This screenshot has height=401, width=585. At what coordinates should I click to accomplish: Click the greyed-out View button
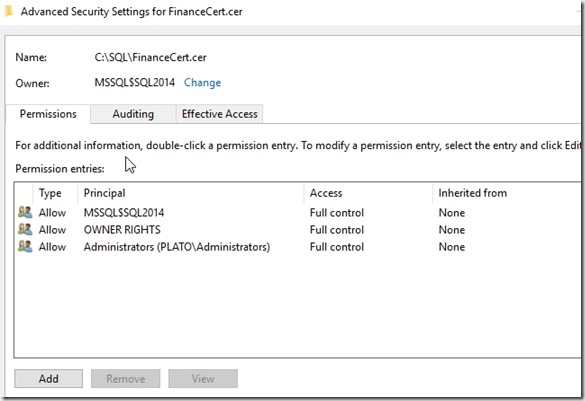(203, 379)
